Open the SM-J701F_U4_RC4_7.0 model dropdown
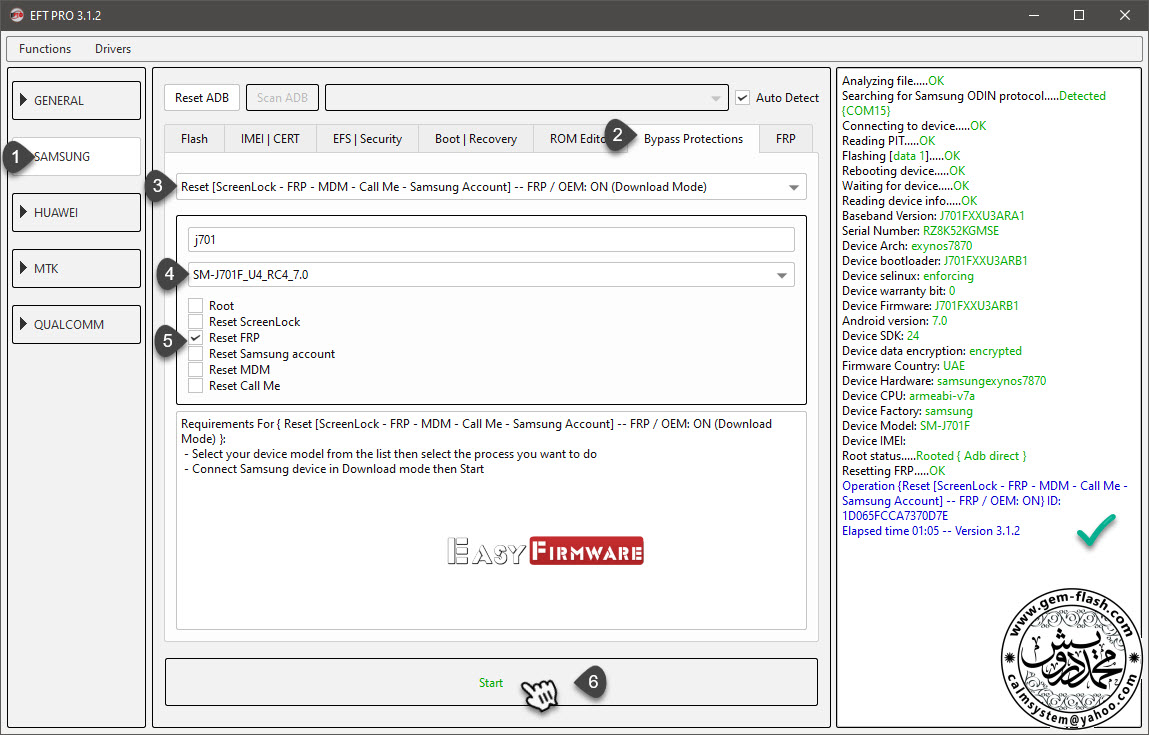 [491, 275]
